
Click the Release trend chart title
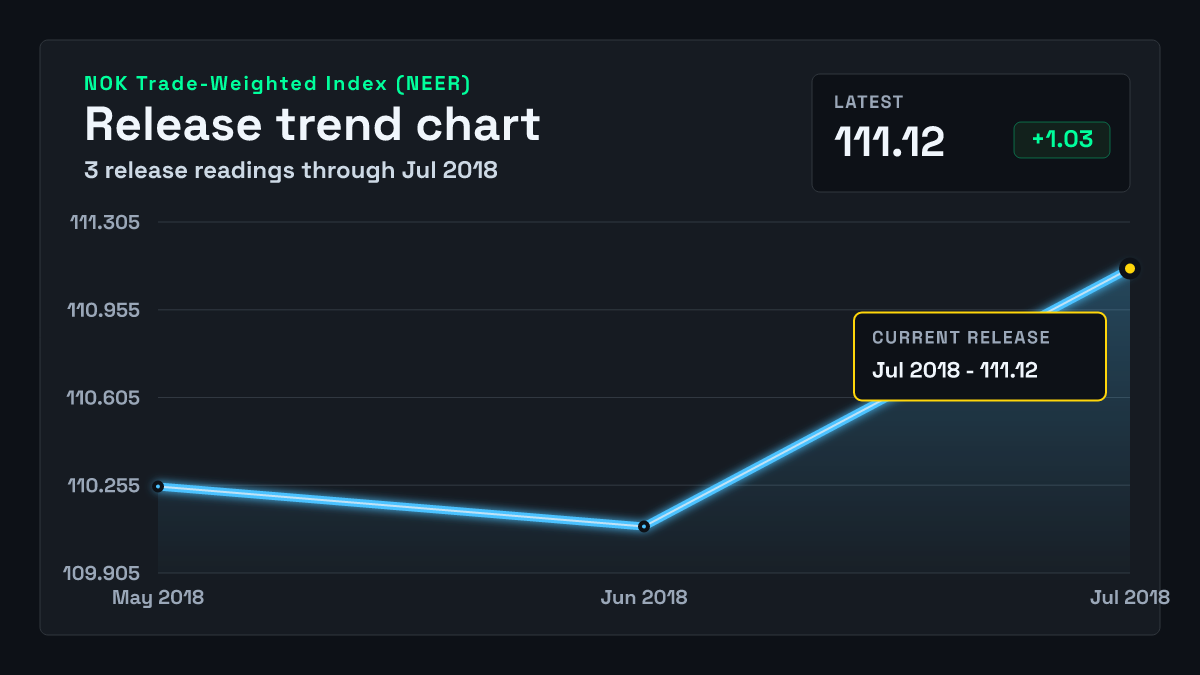pos(312,124)
